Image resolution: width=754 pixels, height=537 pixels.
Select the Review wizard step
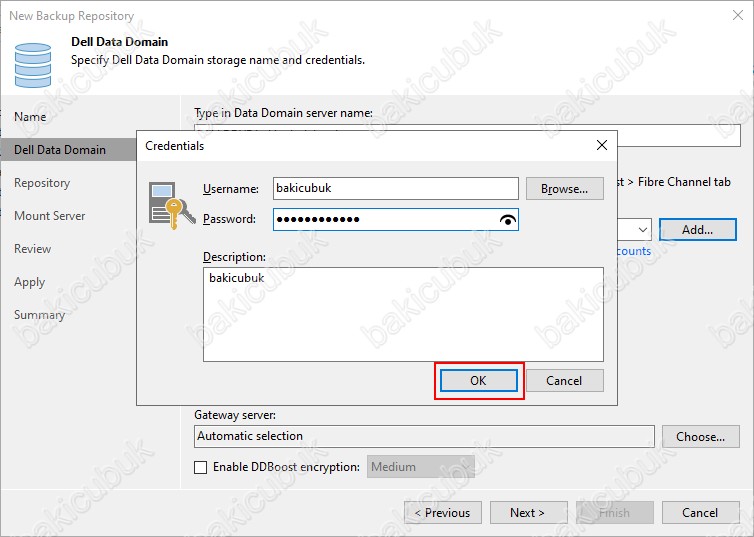[x=33, y=249]
